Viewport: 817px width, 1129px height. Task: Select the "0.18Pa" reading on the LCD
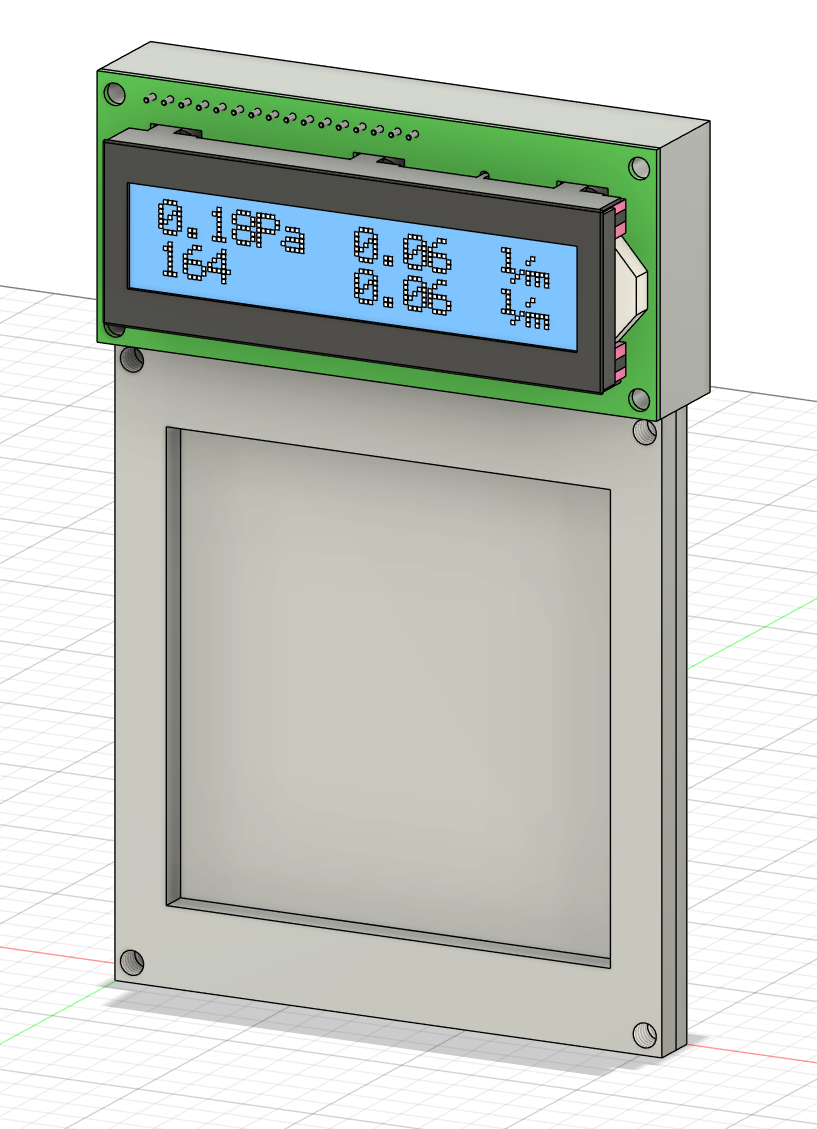tap(231, 226)
